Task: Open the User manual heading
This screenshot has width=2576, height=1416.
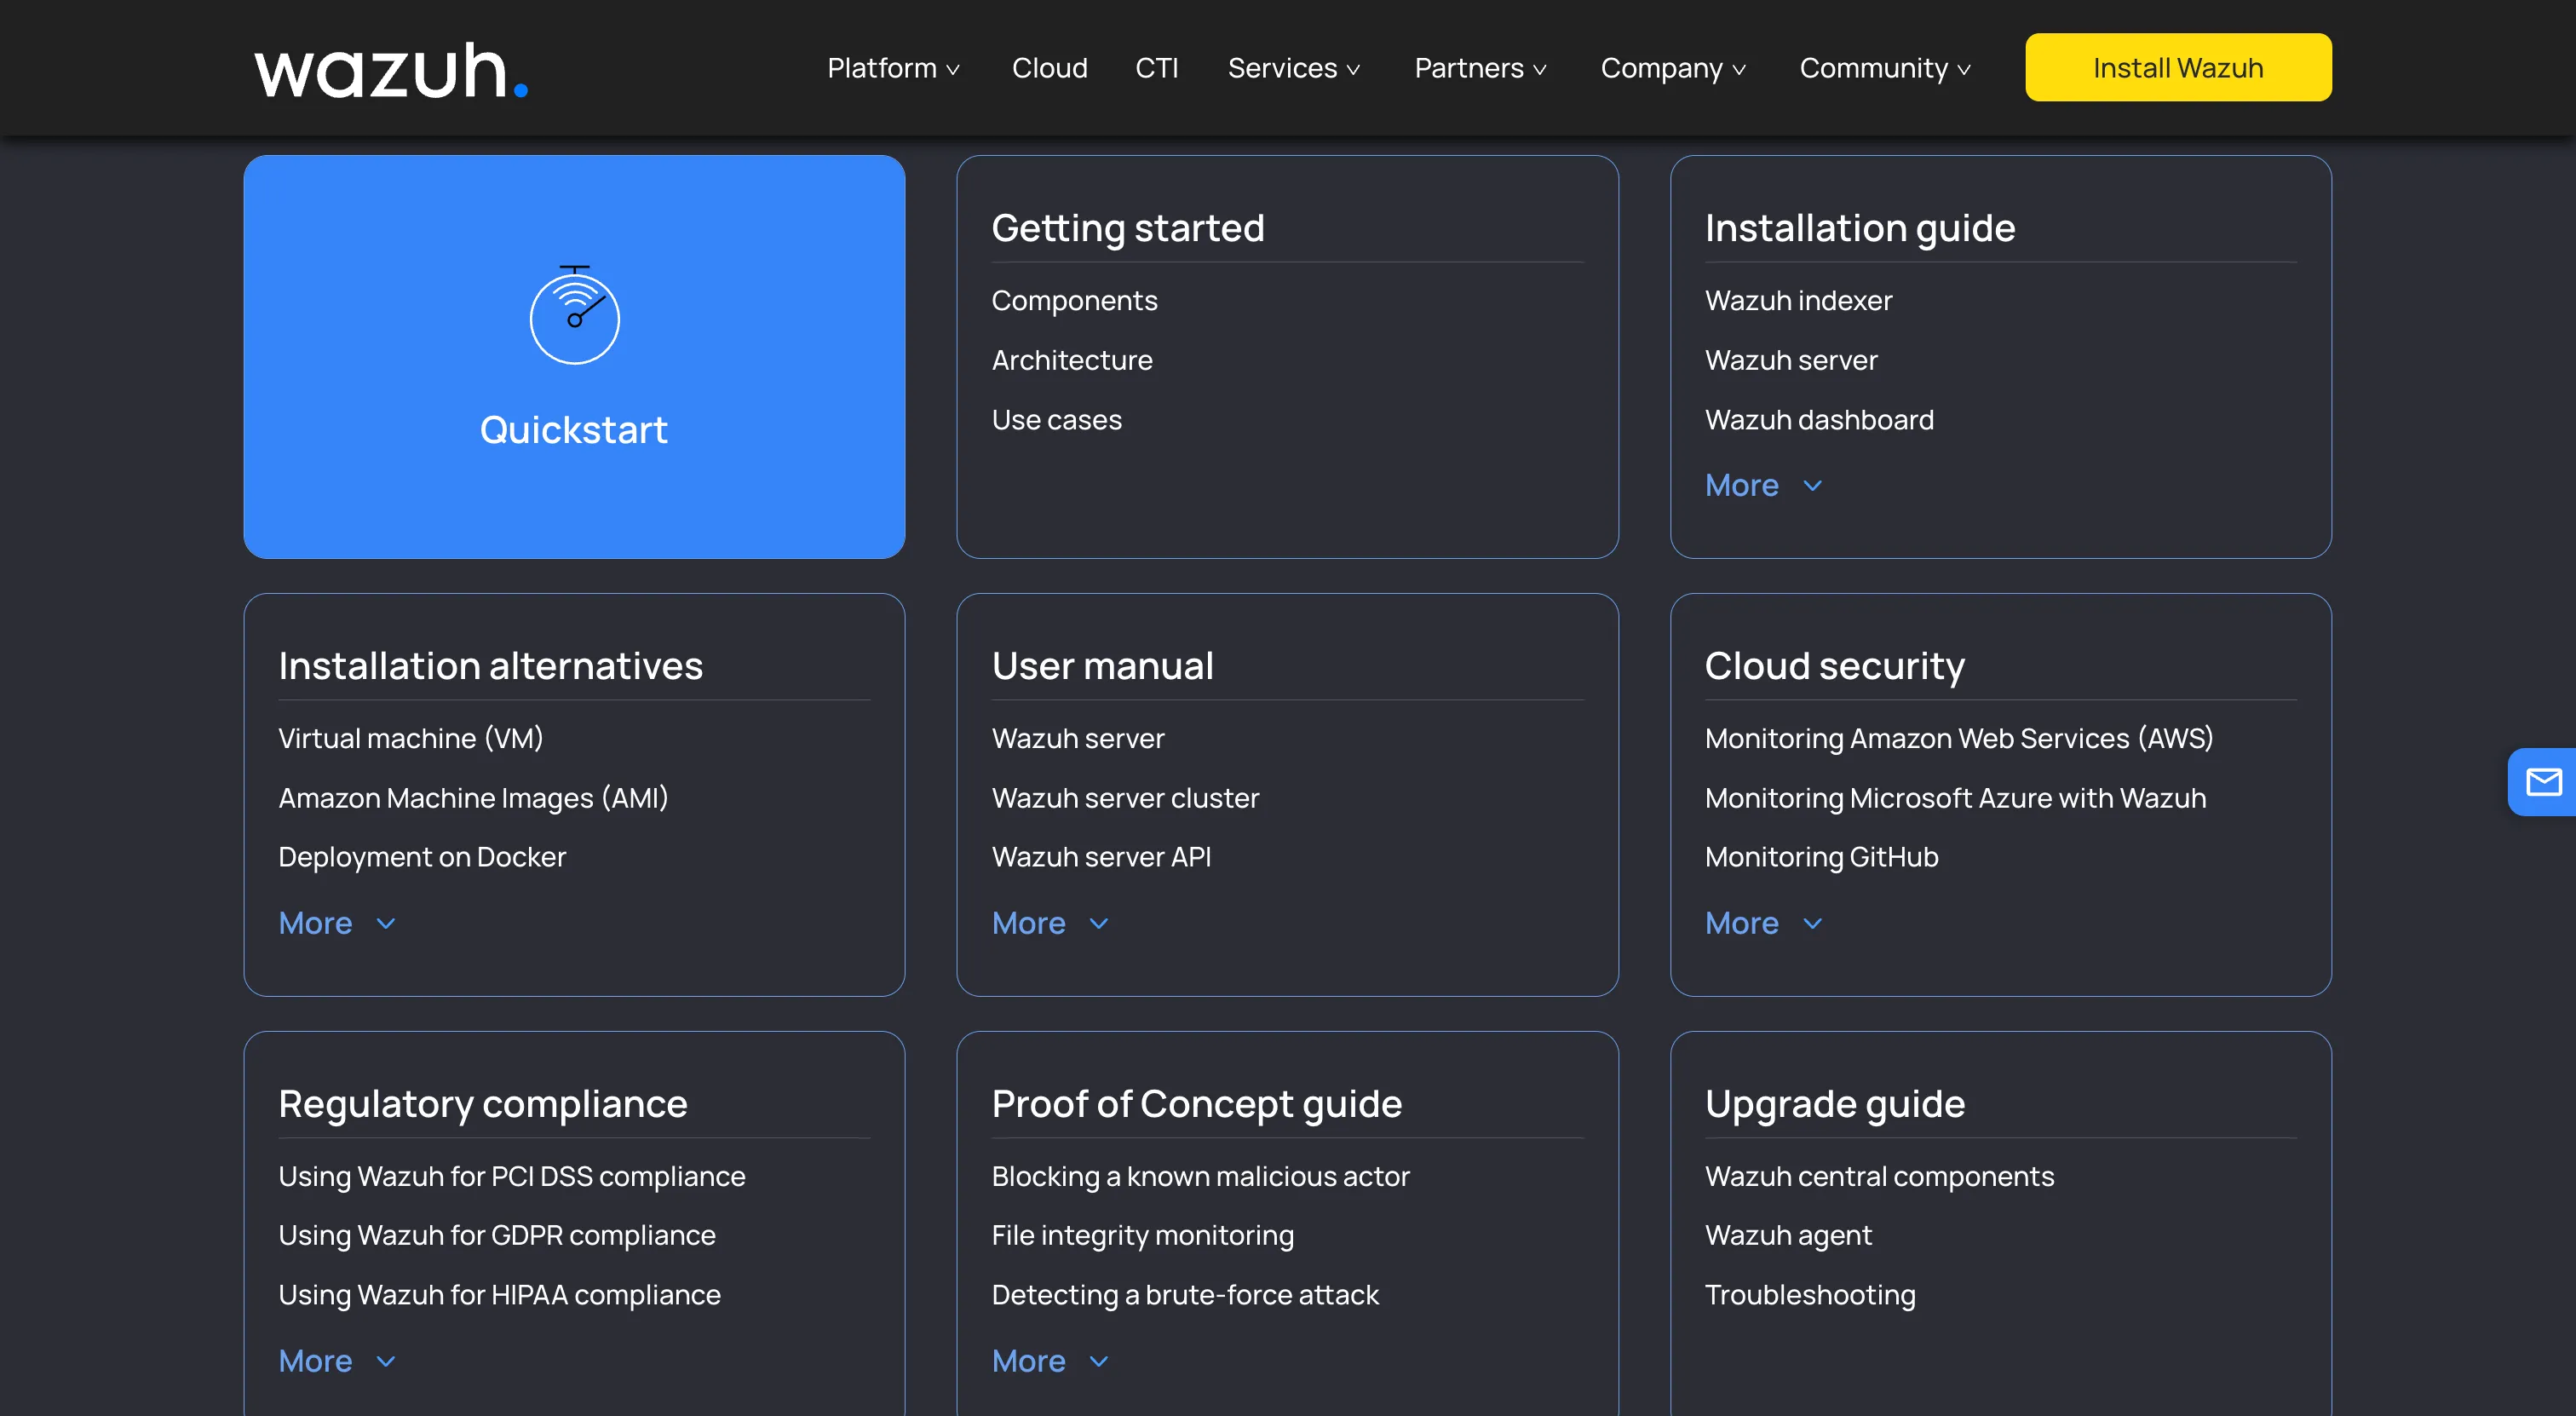Action: point(1102,667)
